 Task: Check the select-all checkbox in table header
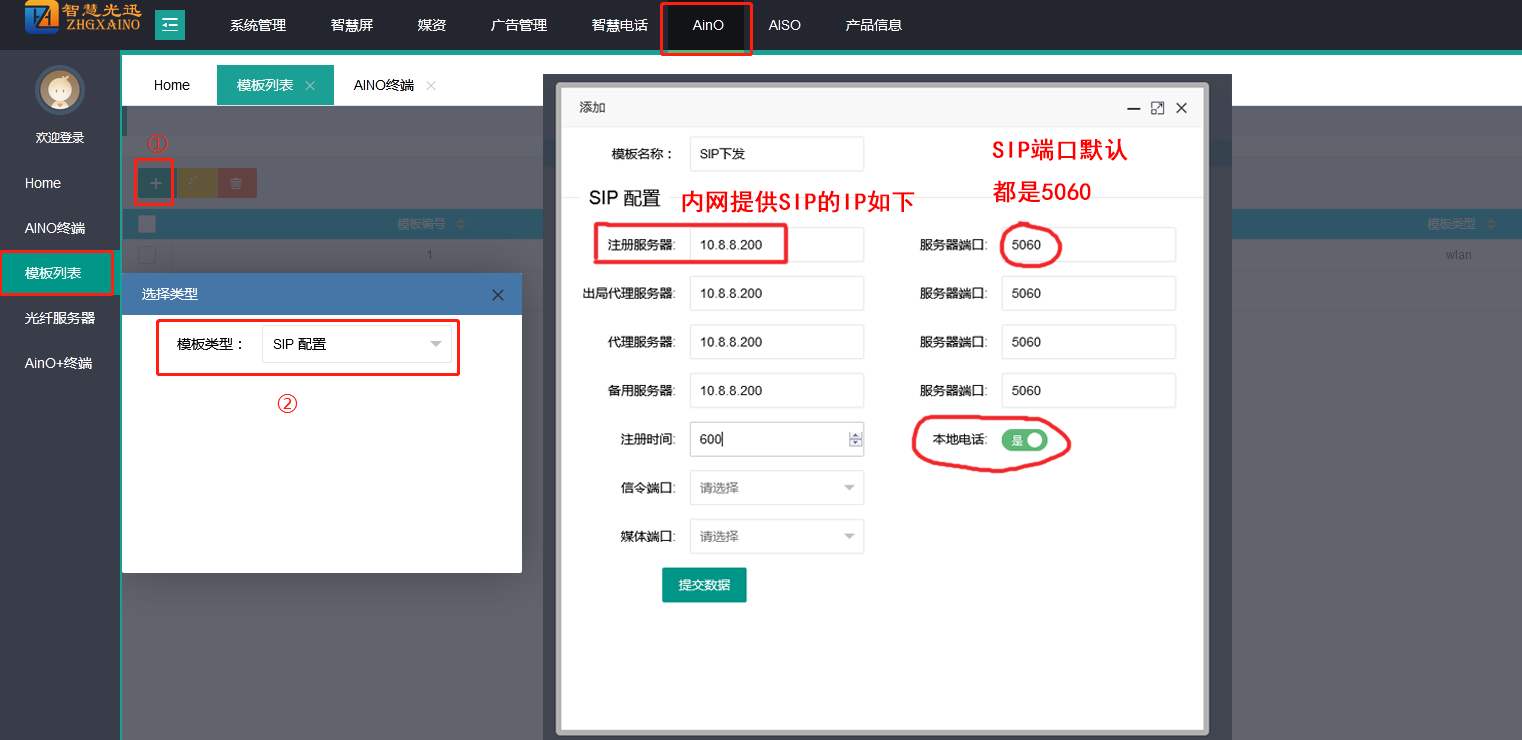point(147,224)
